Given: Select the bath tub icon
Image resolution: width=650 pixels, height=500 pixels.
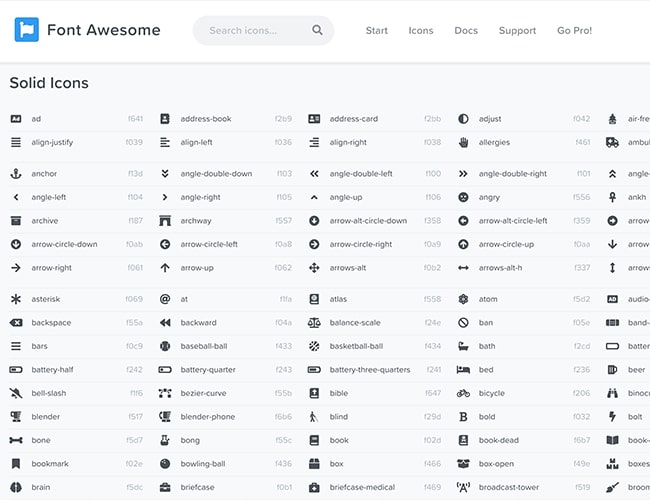Looking at the screenshot, I should [x=463, y=347].
